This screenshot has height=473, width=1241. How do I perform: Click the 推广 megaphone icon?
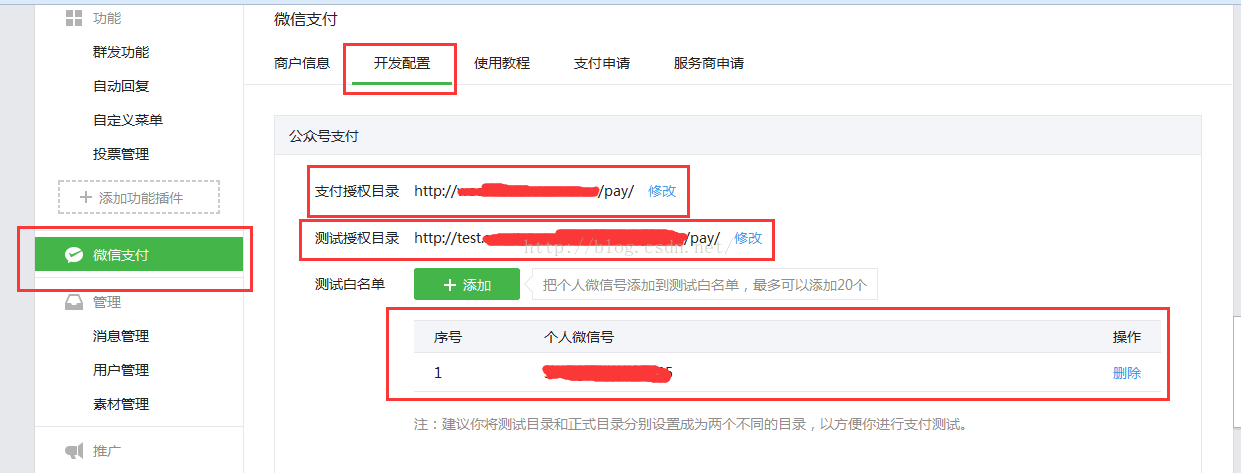(x=74, y=451)
